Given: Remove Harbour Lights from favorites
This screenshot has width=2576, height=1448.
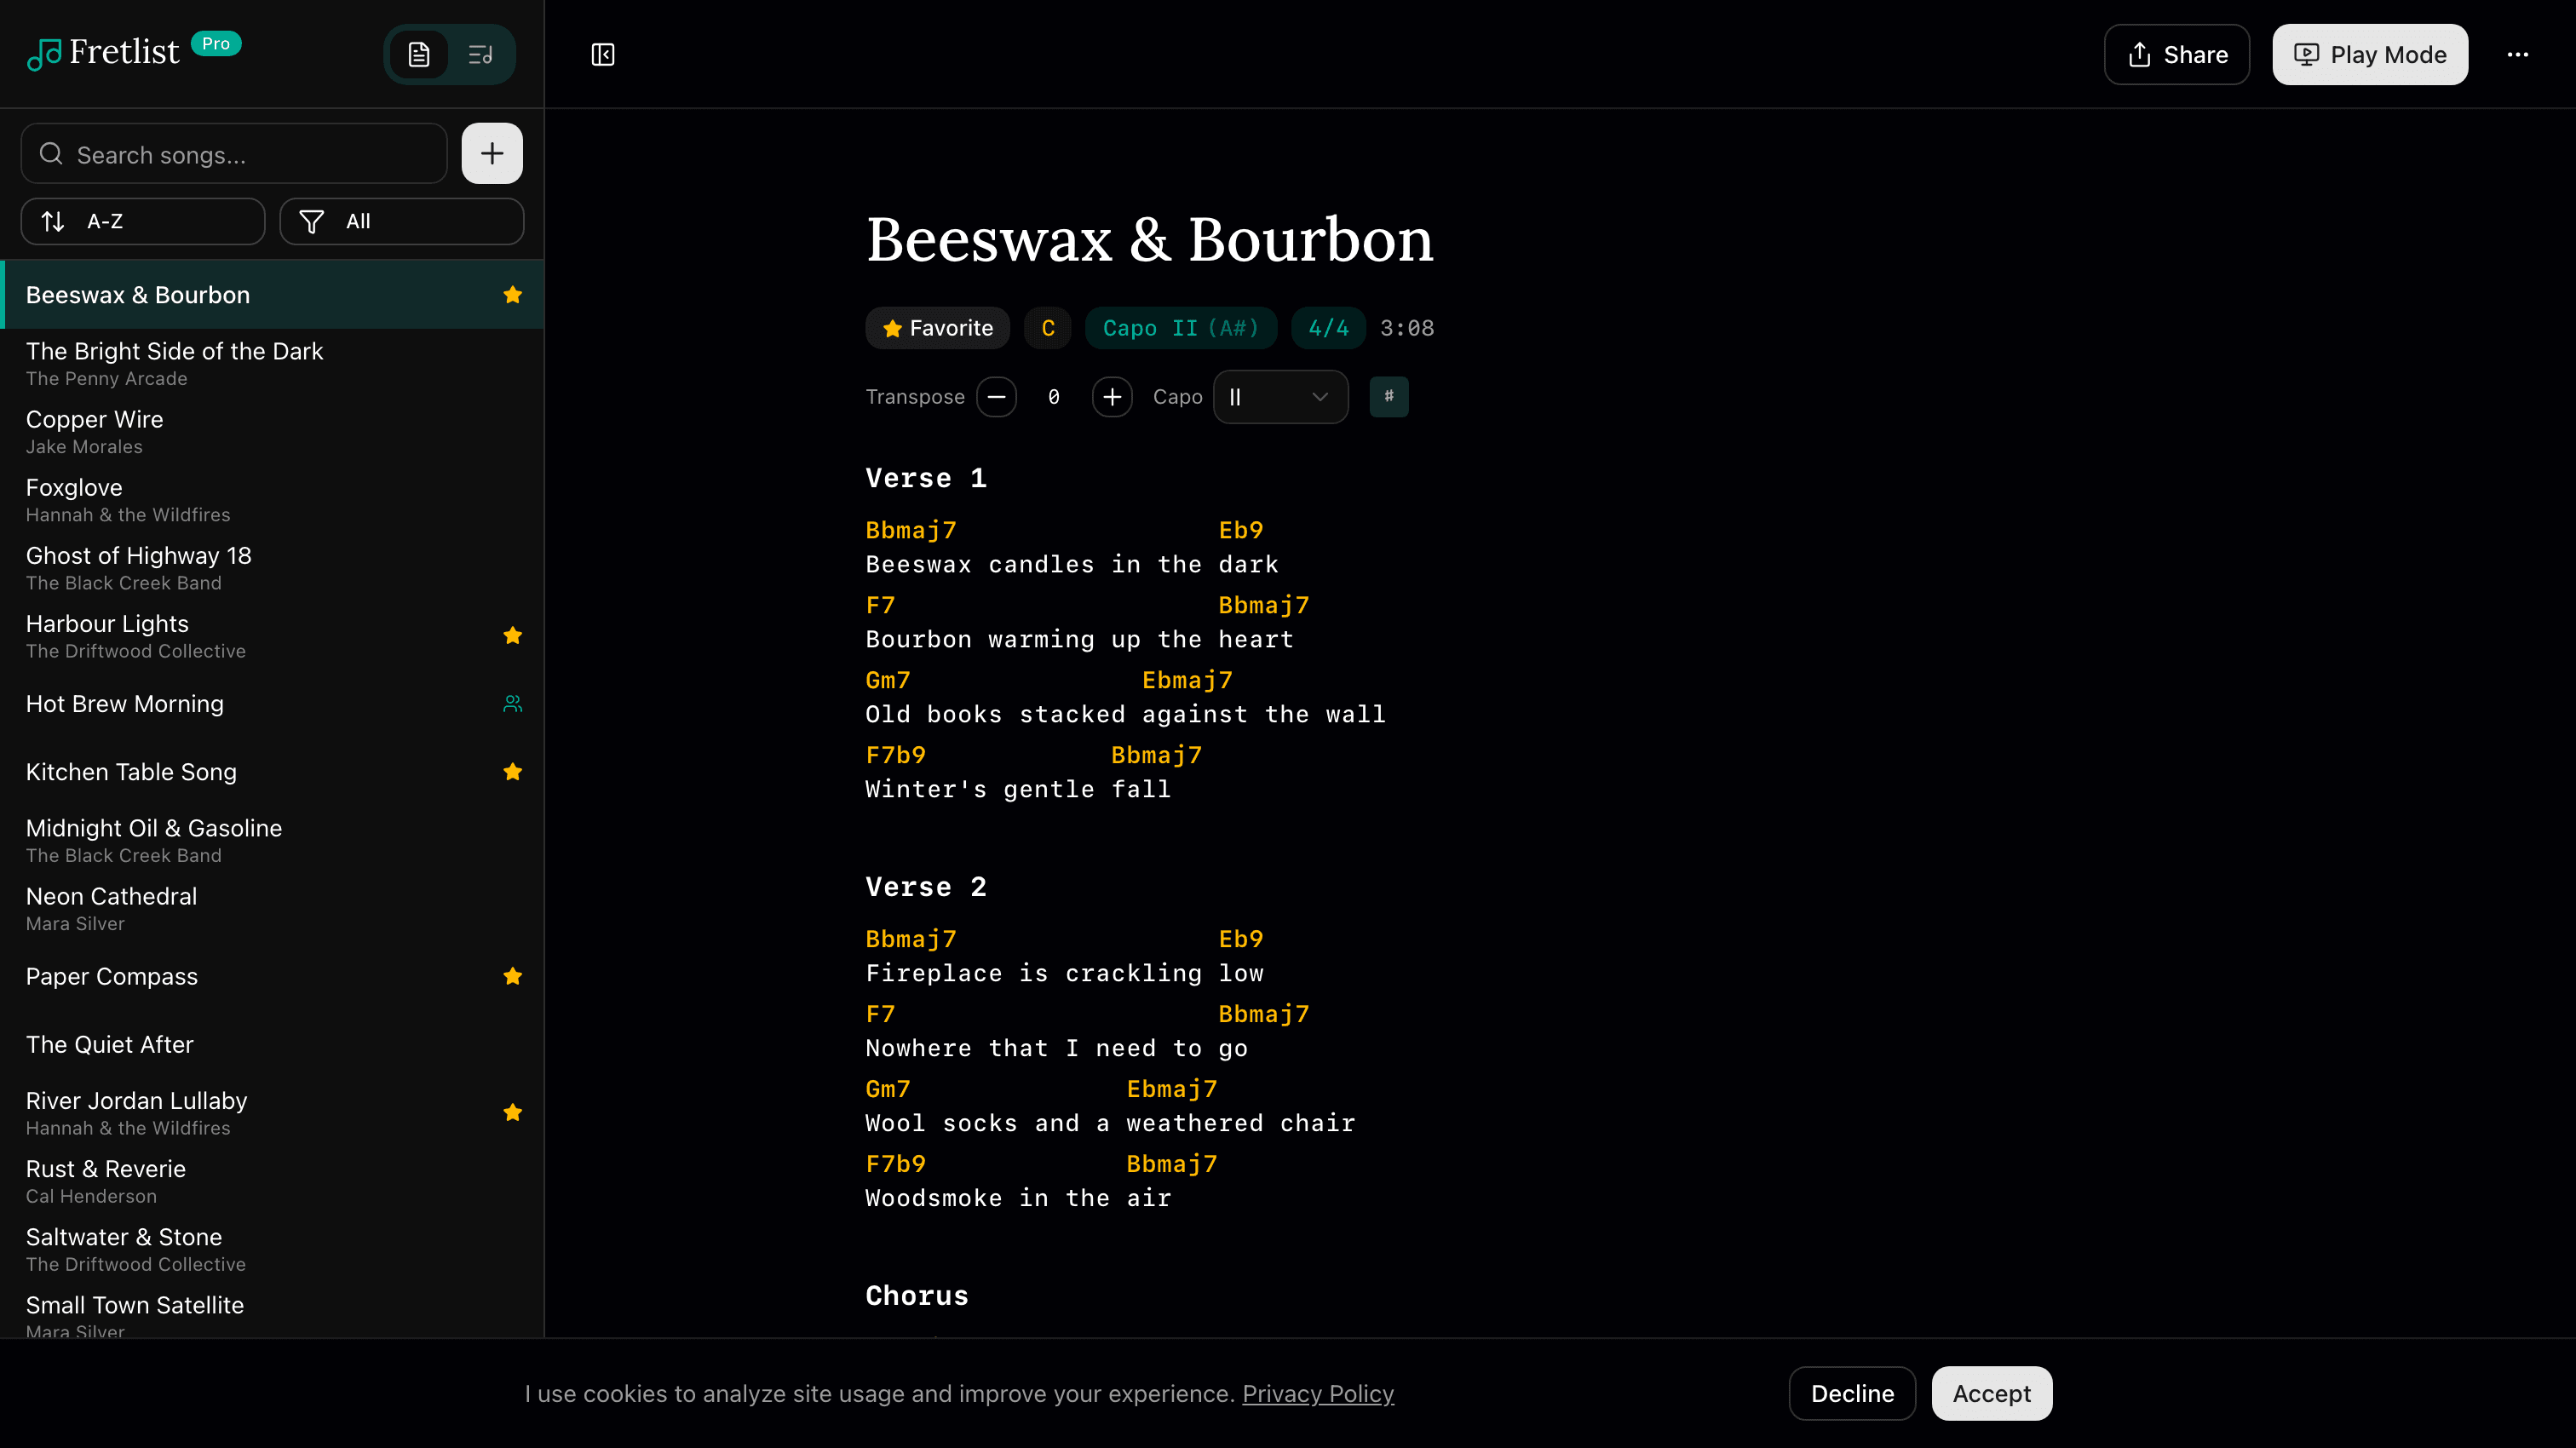Looking at the screenshot, I should click(x=512, y=635).
